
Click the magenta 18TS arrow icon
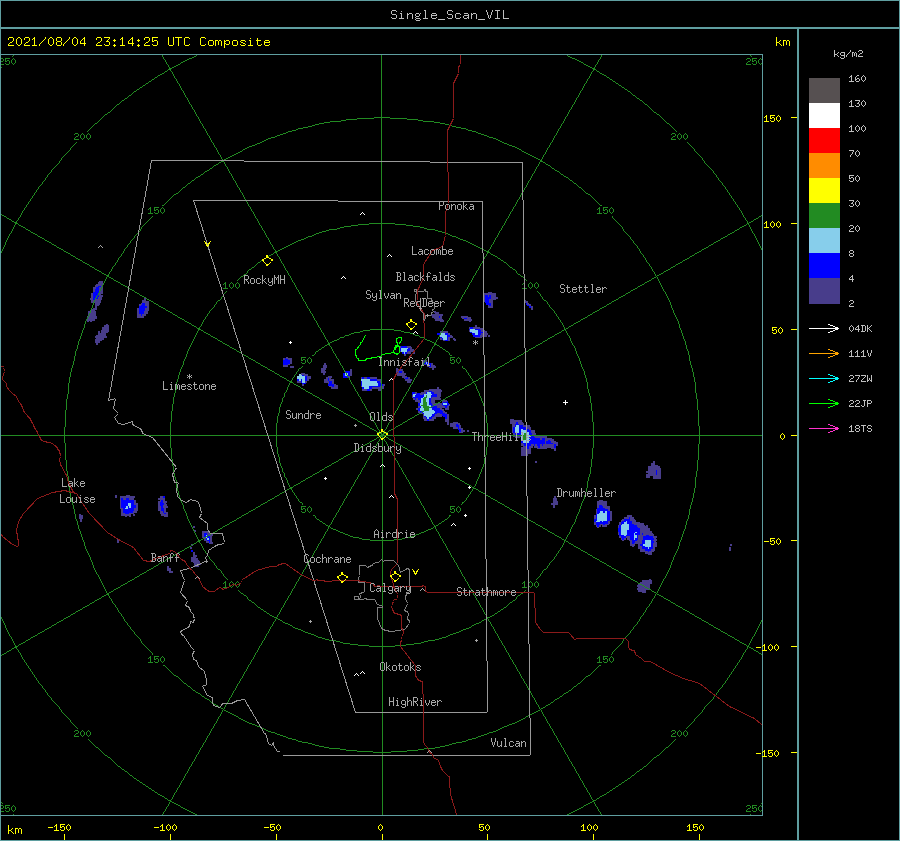pyautogui.click(x=824, y=428)
